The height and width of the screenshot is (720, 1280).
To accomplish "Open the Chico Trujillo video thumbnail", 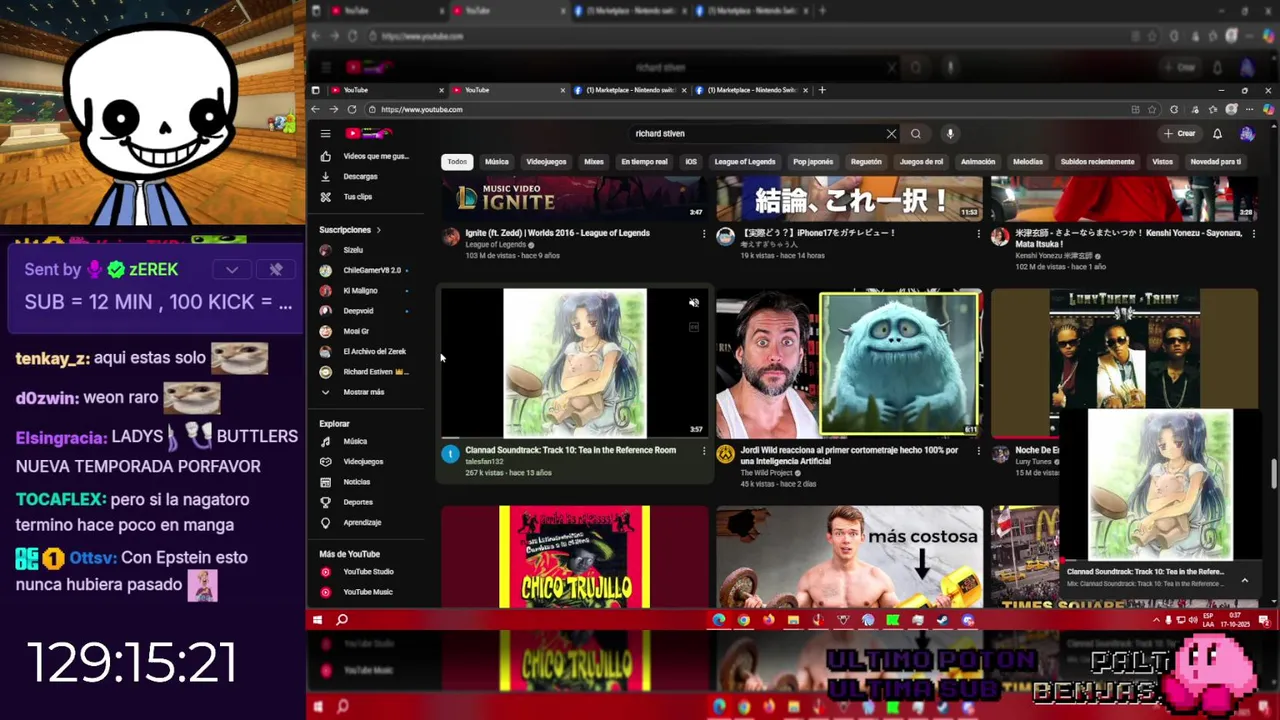I will [x=574, y=556].
